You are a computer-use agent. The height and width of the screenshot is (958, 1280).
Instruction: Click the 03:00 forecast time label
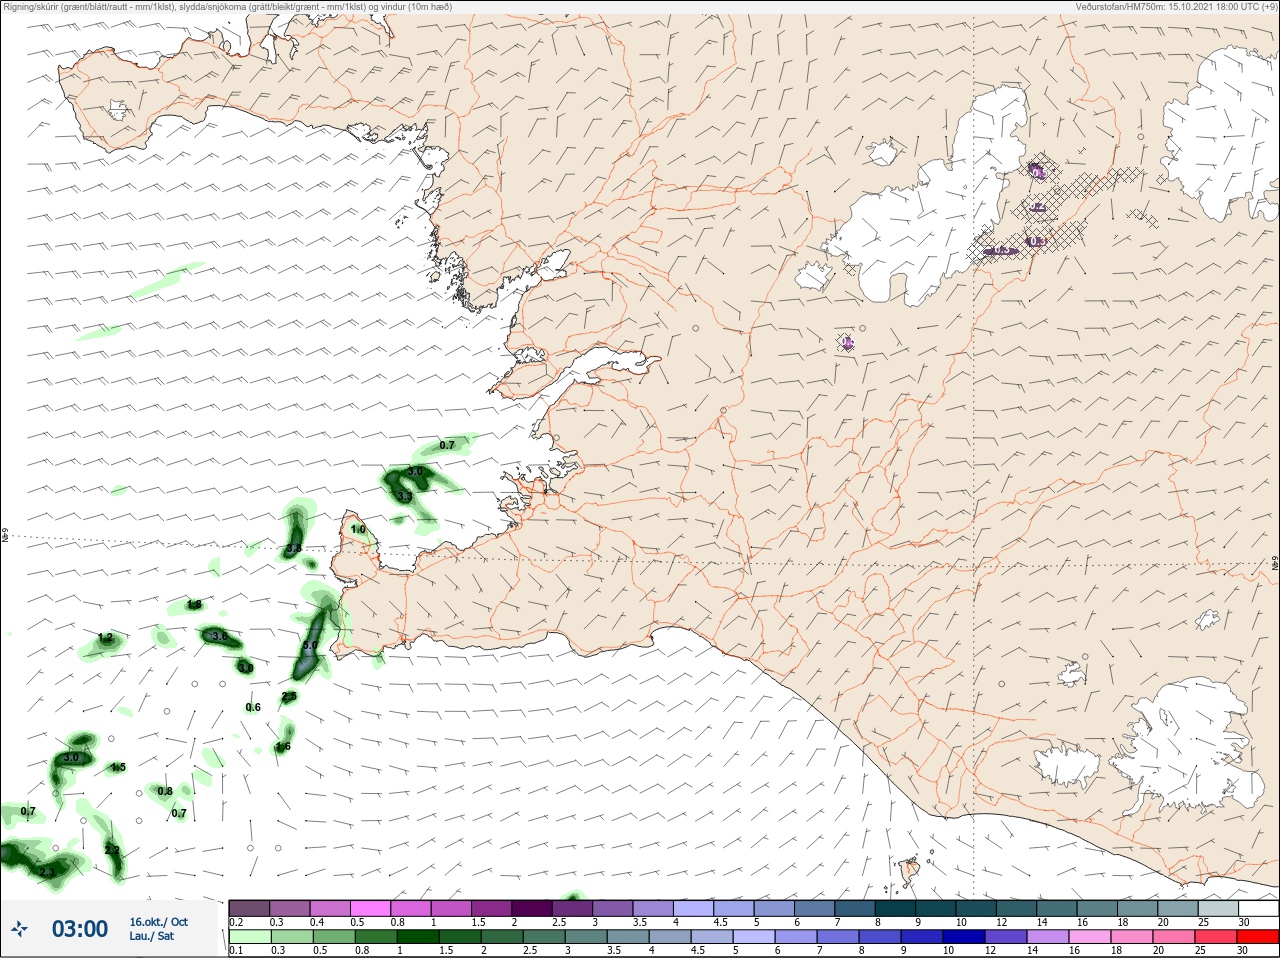point(80,929)
